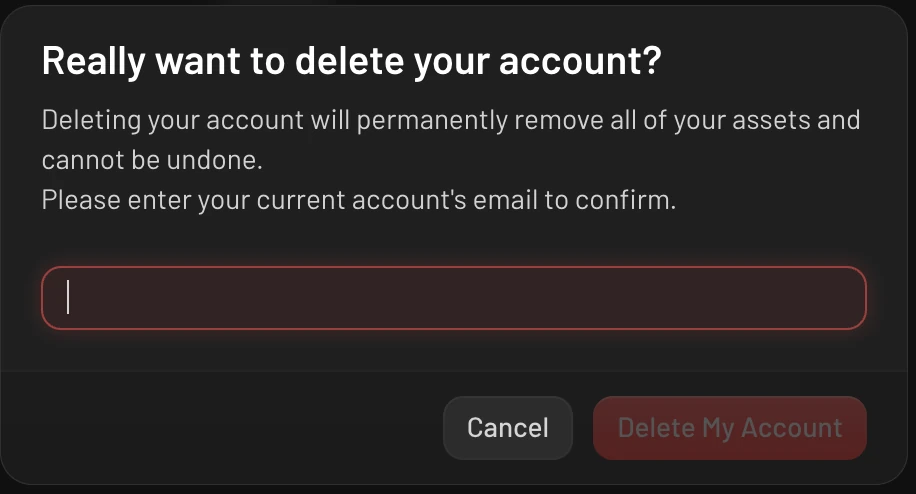Click the Cancel button

508,428
